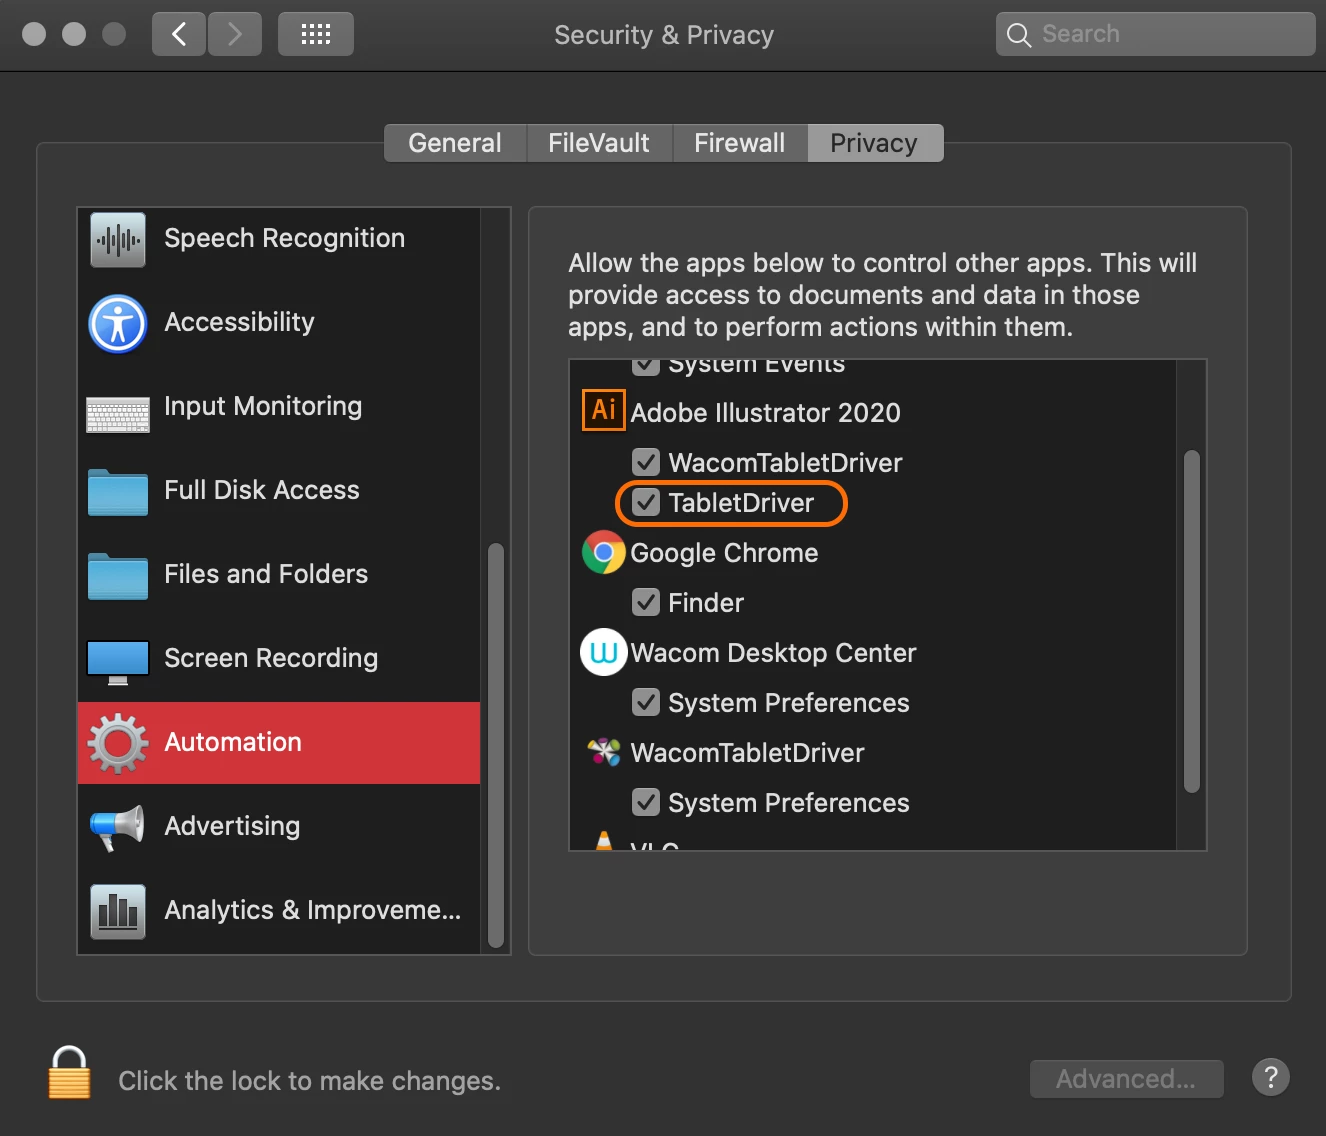This screenshot has width=1326, height=1136.
Task: Select the Privacy tab
Action: pos(875,143)
